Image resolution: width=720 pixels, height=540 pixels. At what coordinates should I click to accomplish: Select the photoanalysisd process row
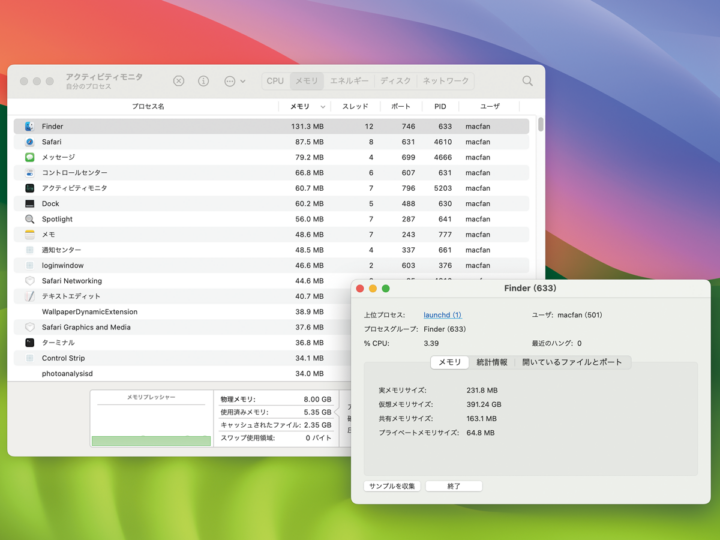182,374
